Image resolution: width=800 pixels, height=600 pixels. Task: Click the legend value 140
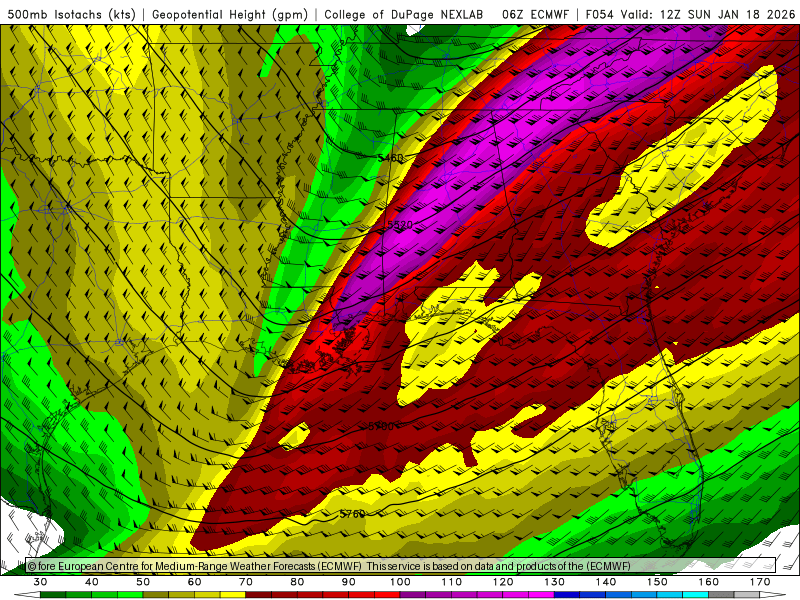point(606,582)
